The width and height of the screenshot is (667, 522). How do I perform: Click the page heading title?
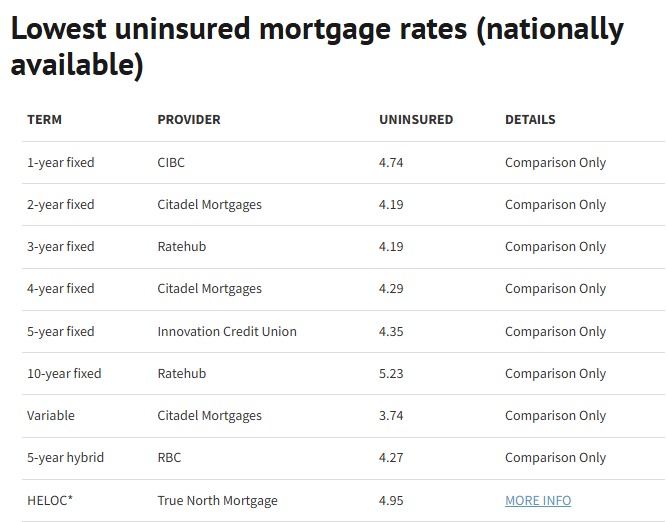point(317,47)
